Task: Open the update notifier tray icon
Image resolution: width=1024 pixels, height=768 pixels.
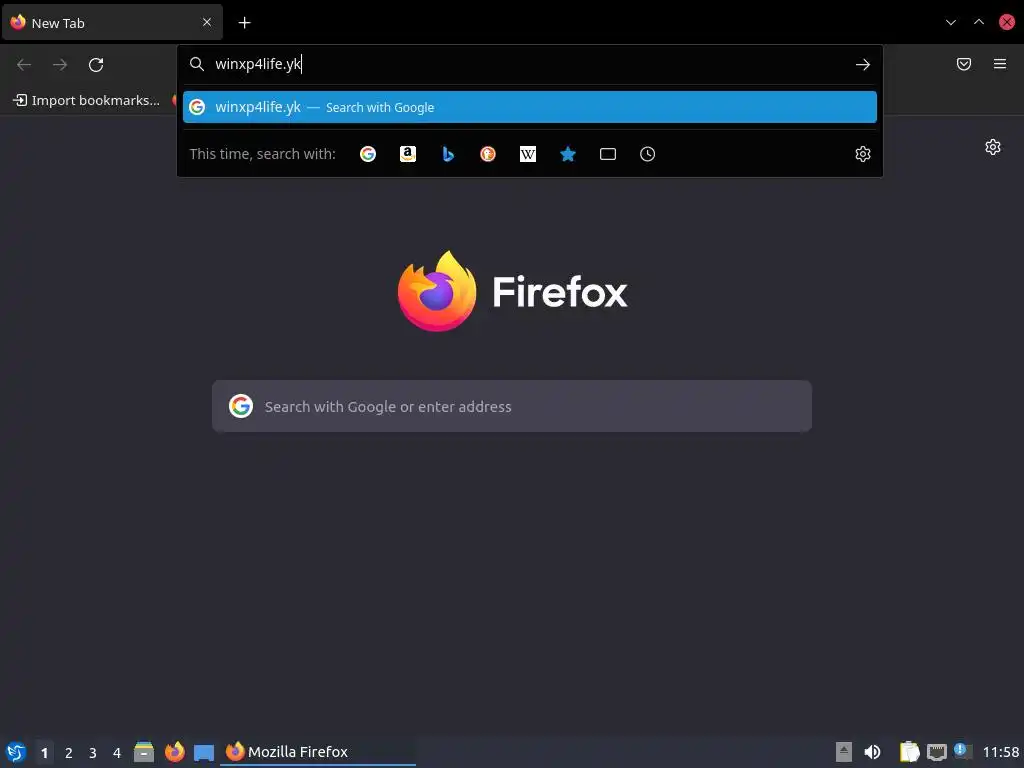Action: 963,751
